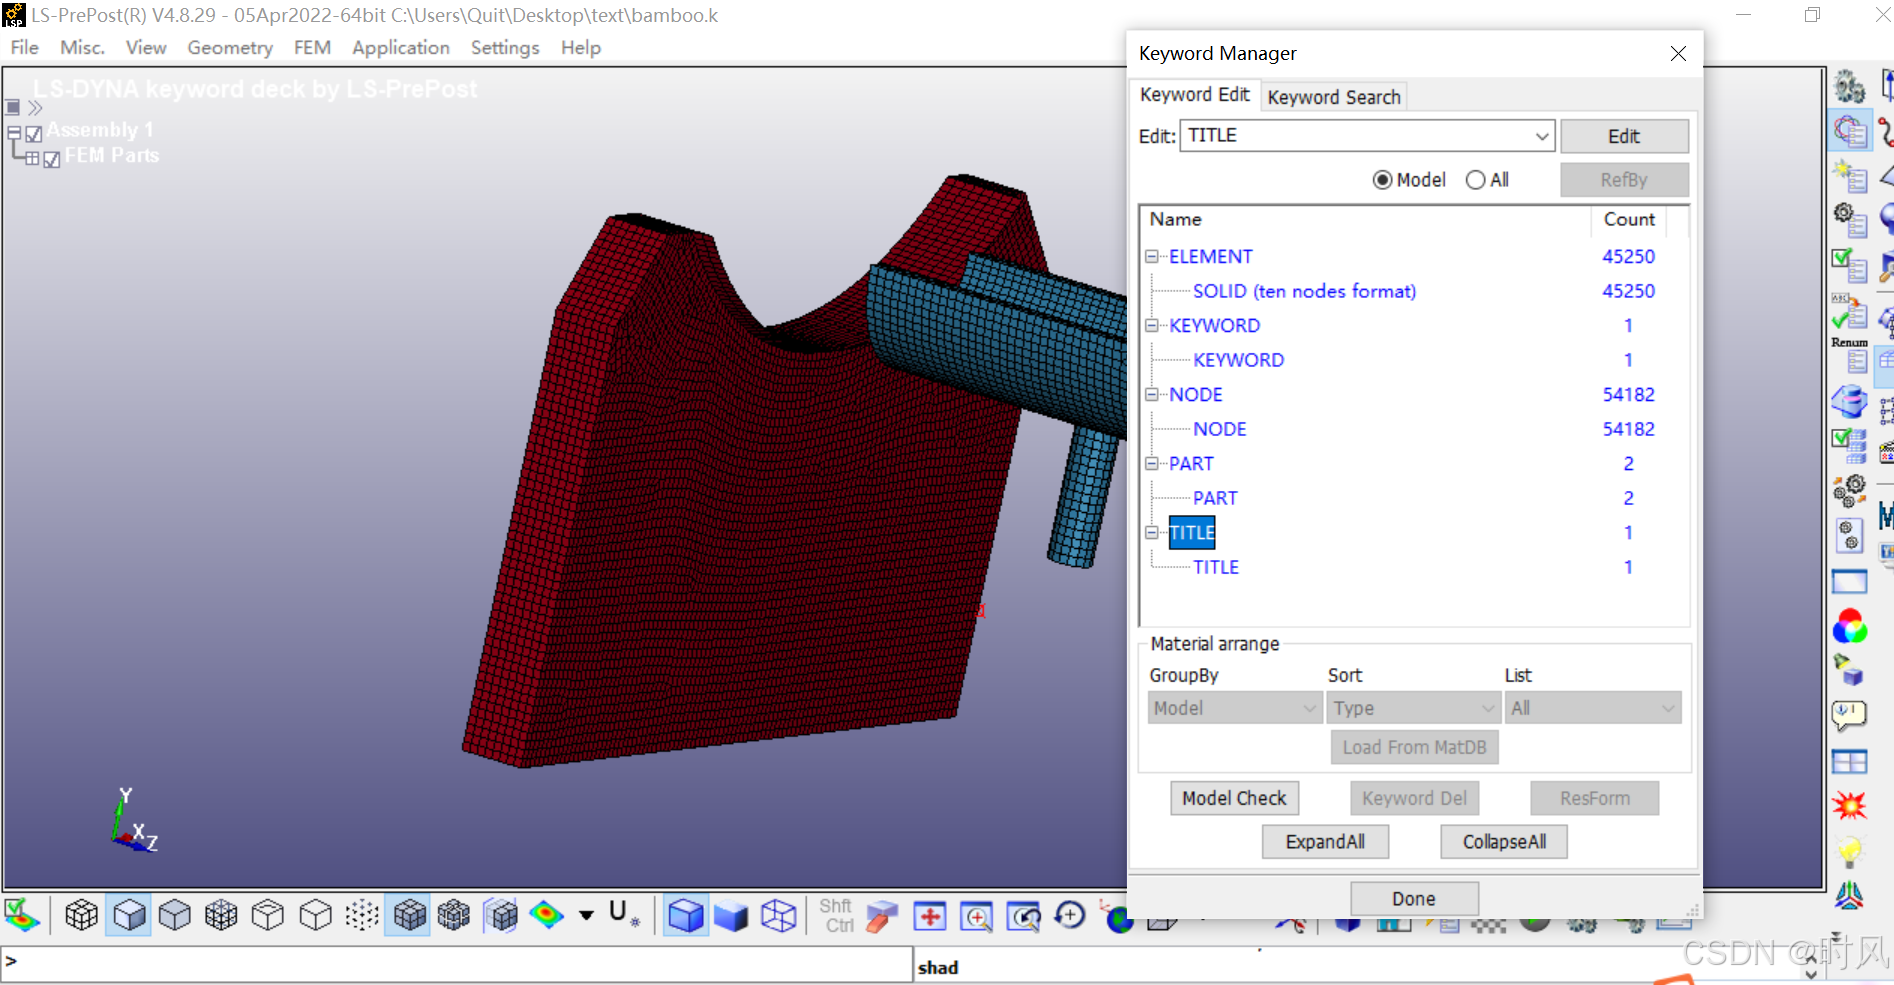Toggle geometry display cube icon
This screenshot has height=985, width=1894.
[x=501, y=915]
